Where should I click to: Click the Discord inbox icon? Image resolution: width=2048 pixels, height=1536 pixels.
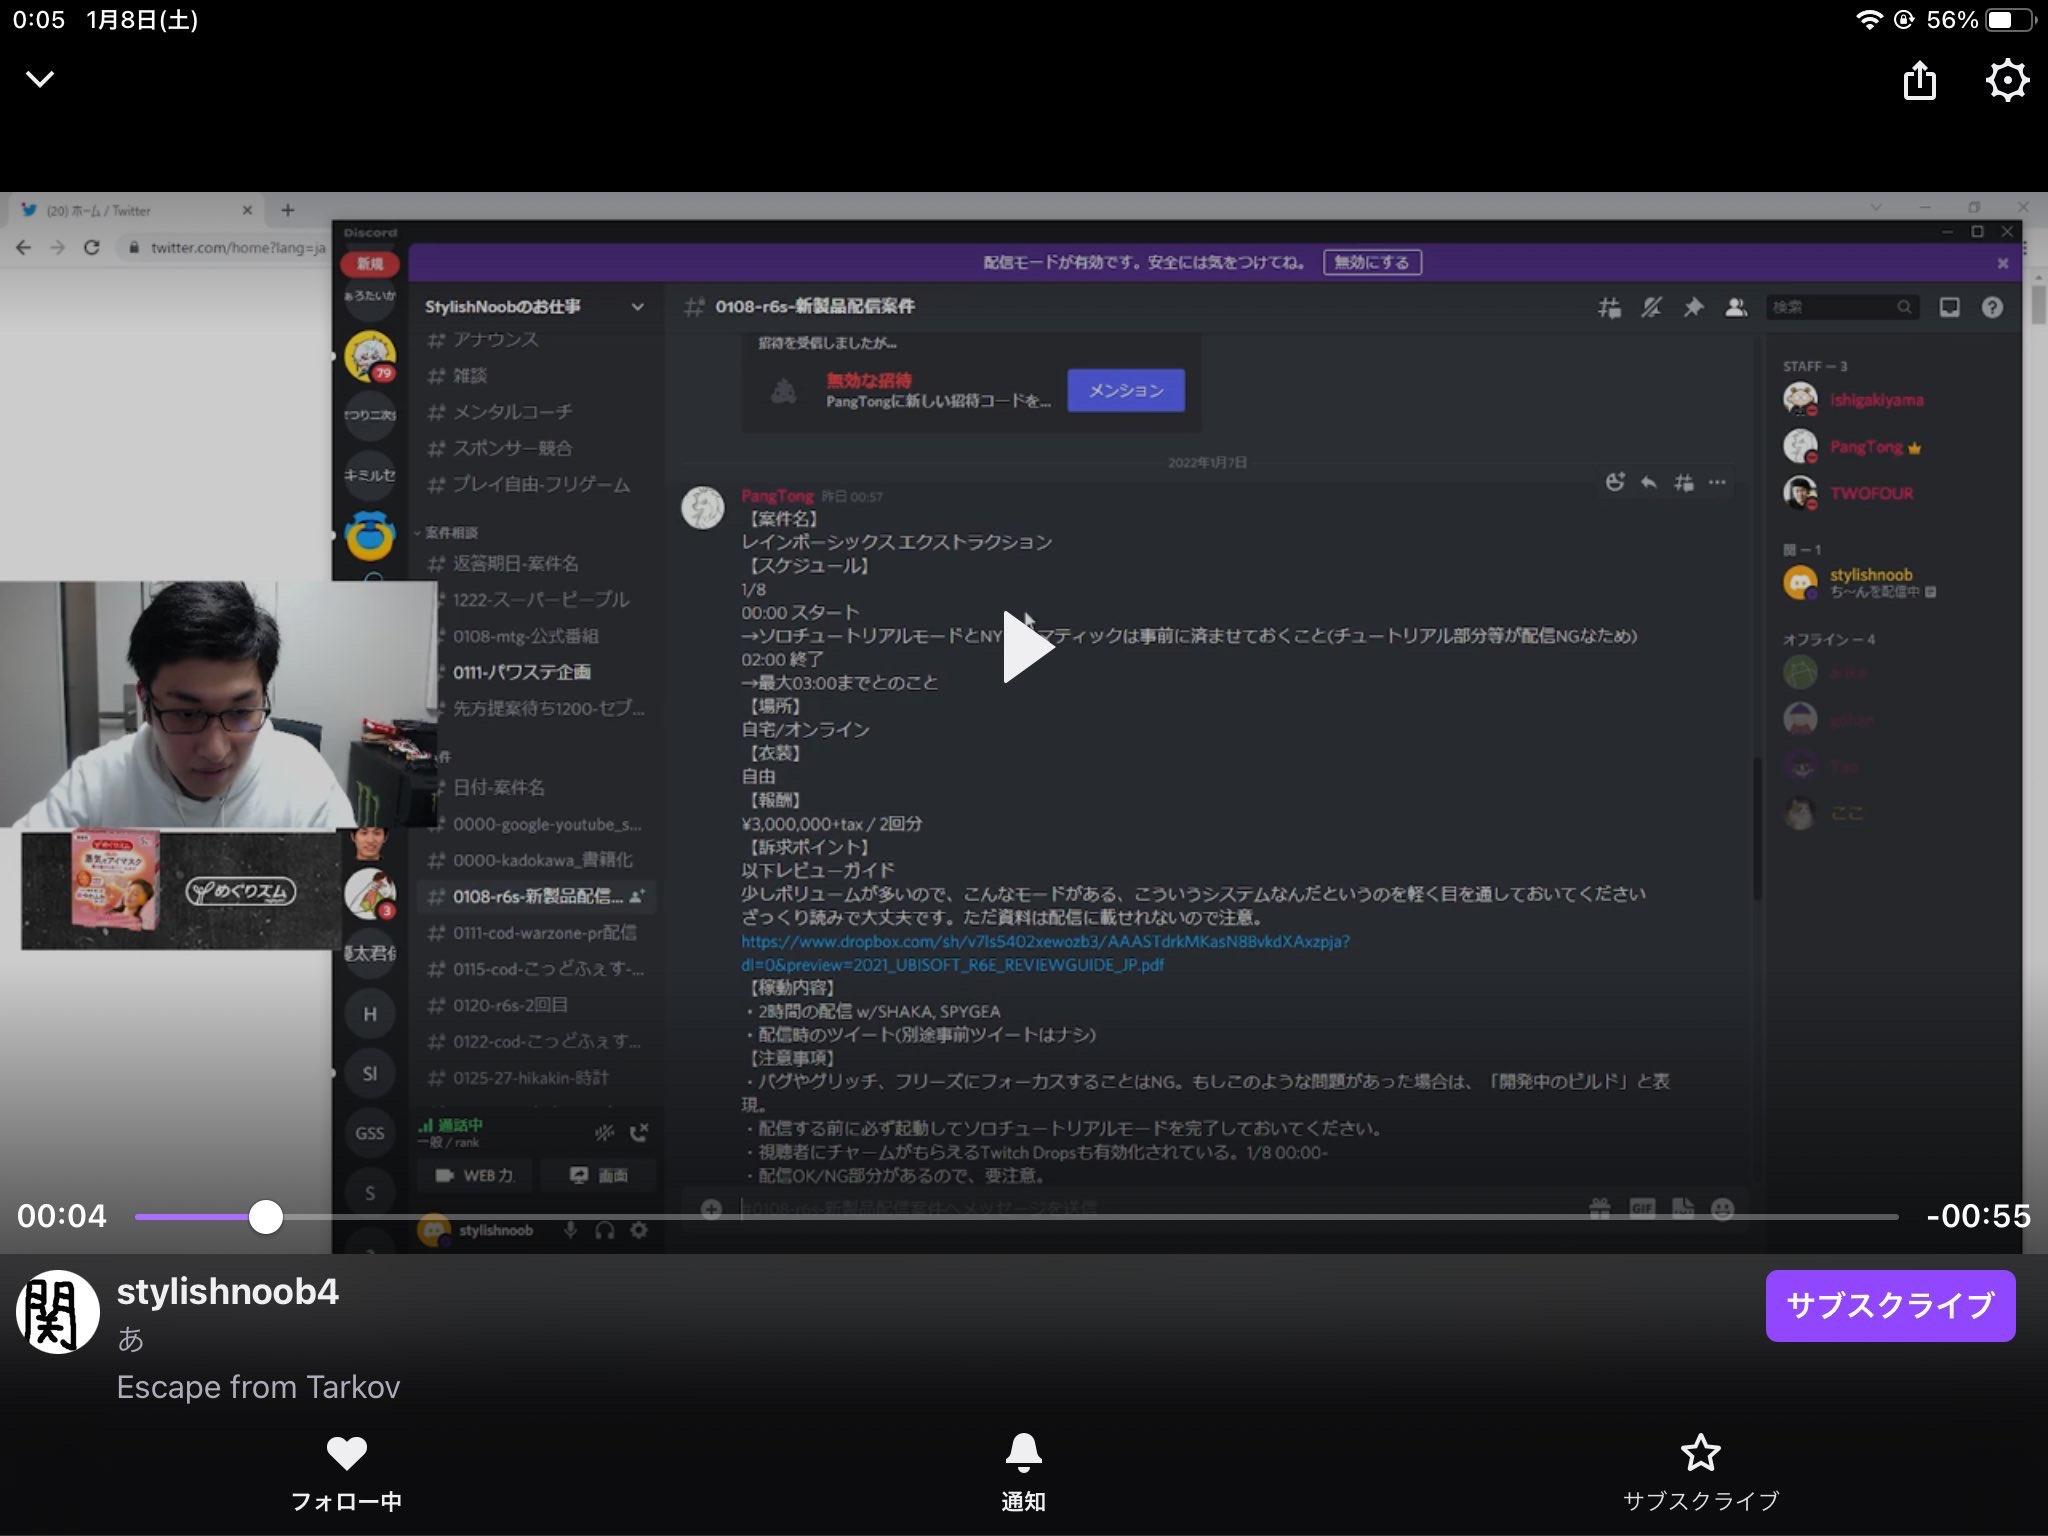(x=1949, y=308)
